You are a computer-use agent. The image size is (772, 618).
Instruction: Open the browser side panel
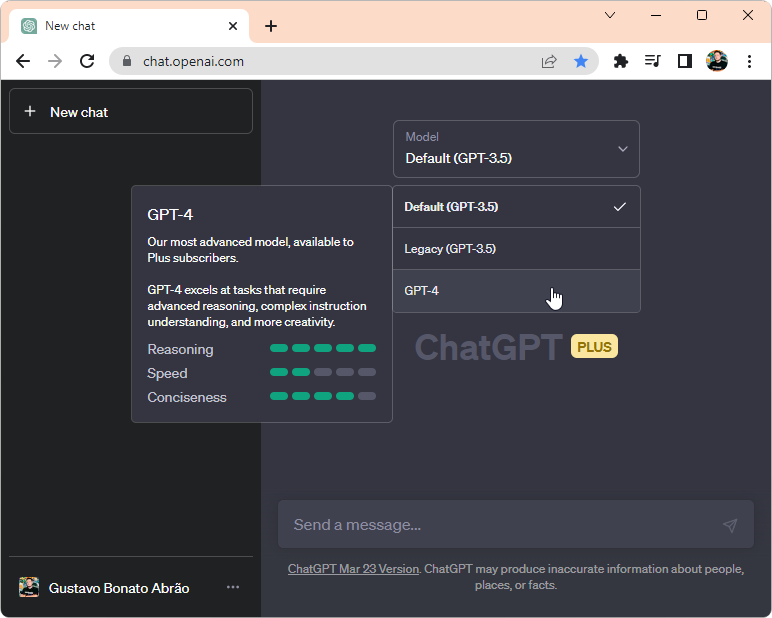coord(685,61)
